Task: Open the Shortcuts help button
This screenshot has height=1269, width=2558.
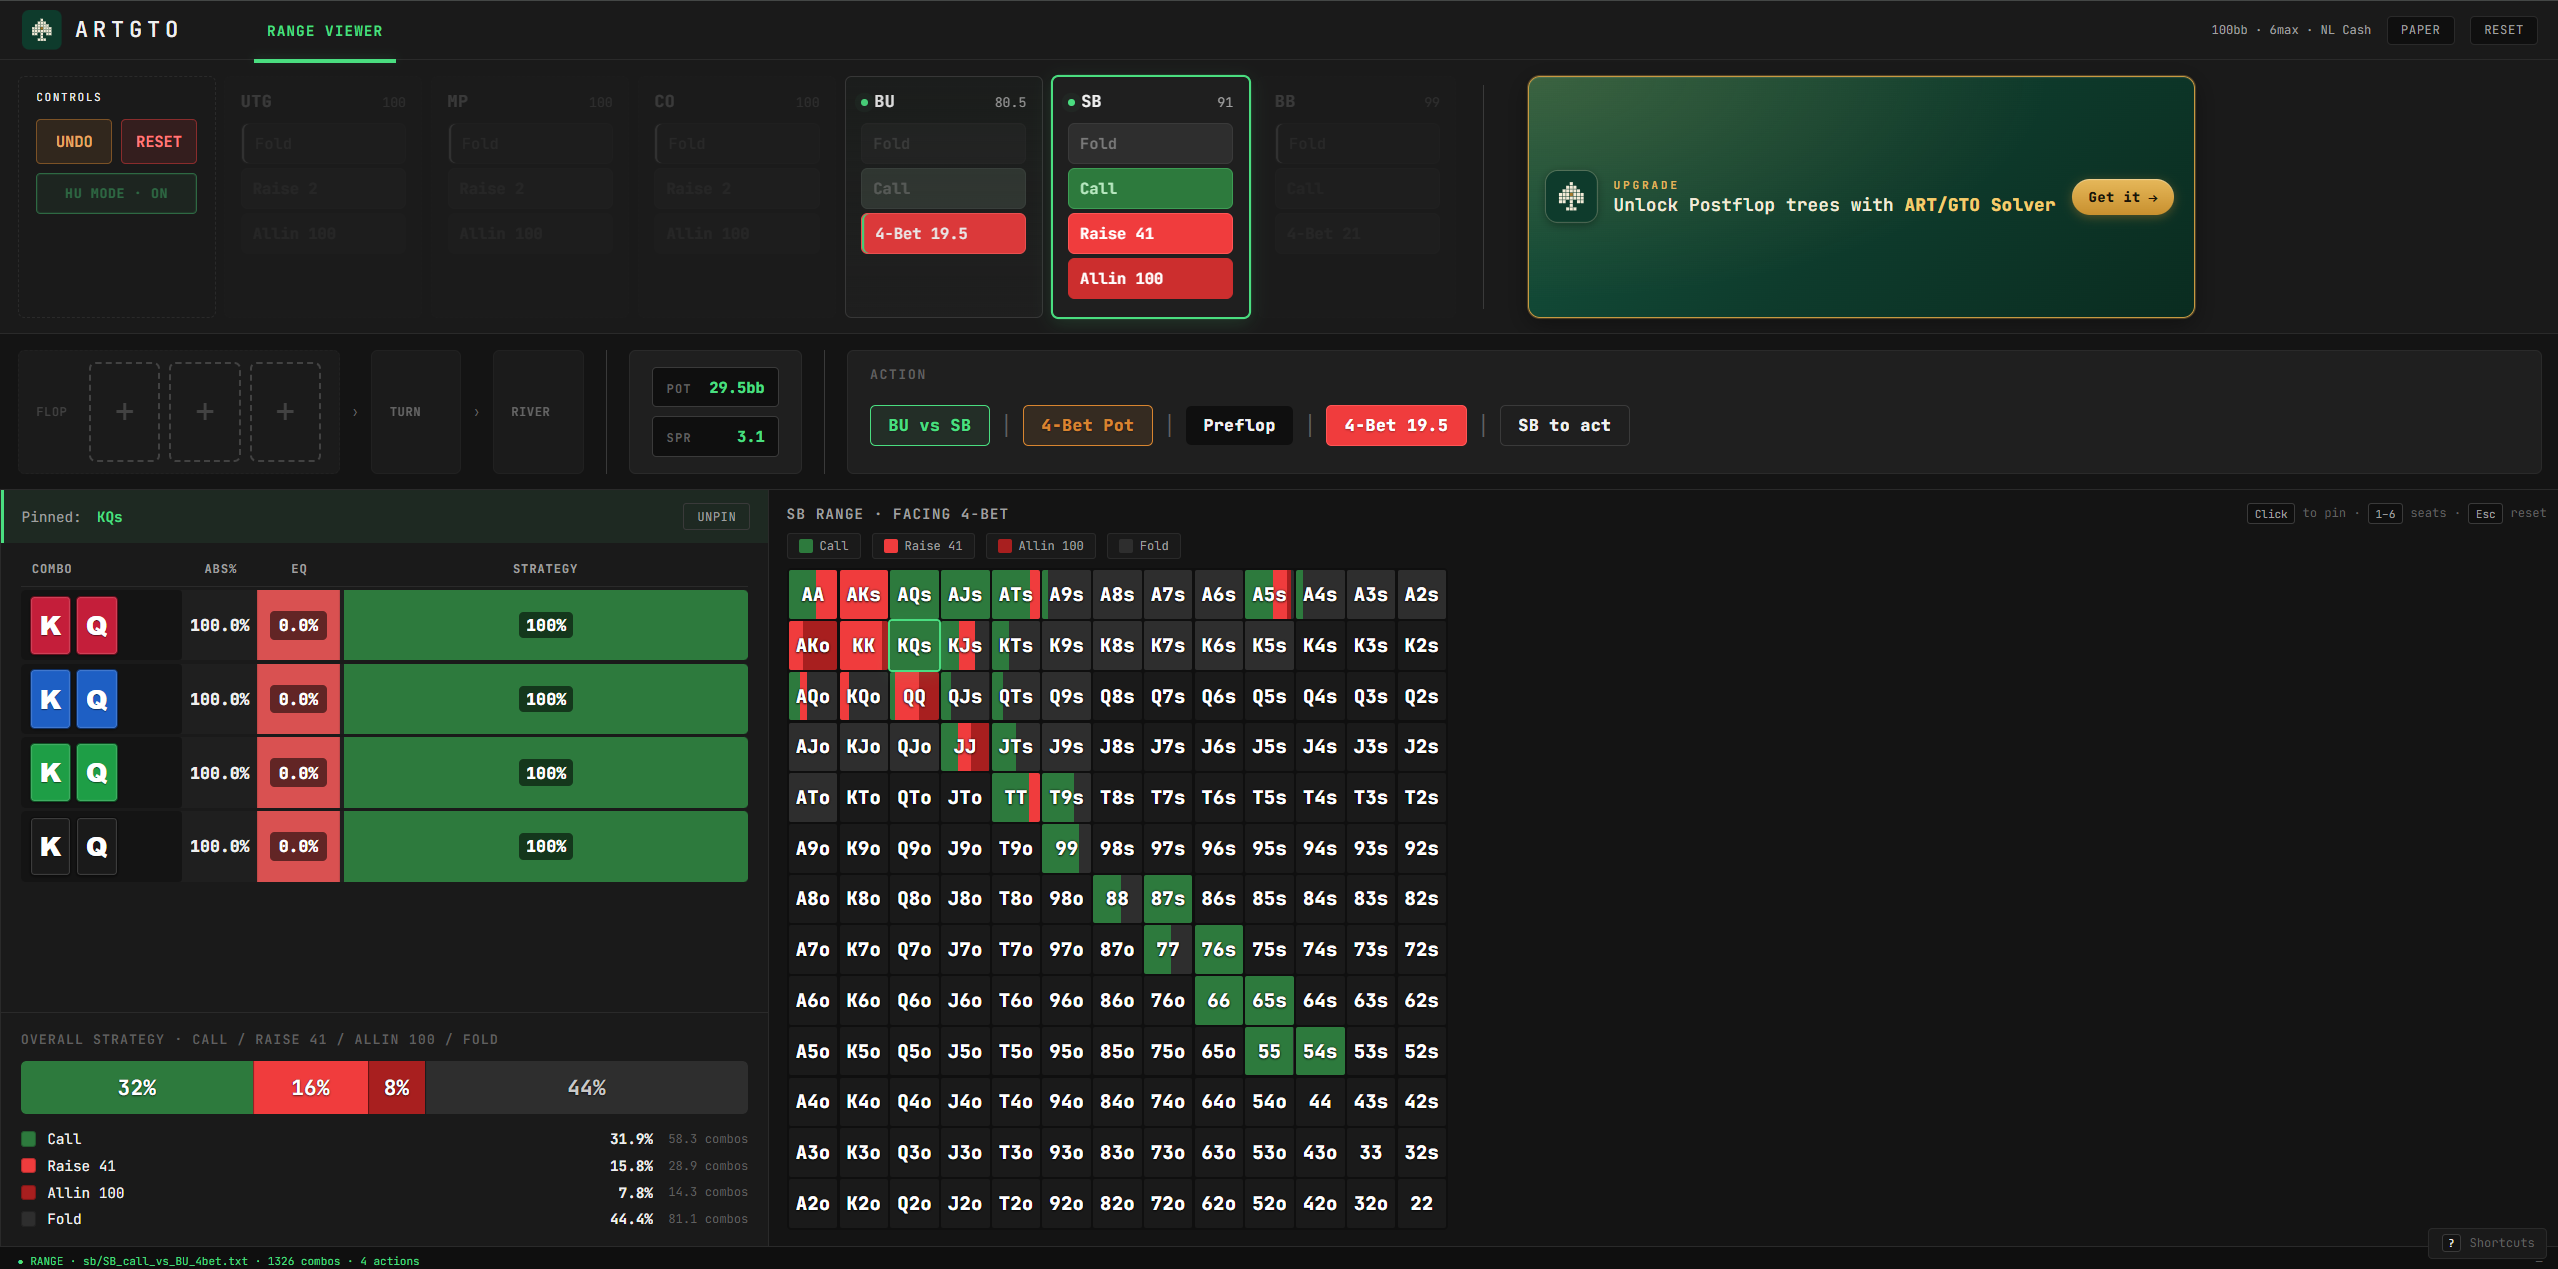Action: 2489,1243
